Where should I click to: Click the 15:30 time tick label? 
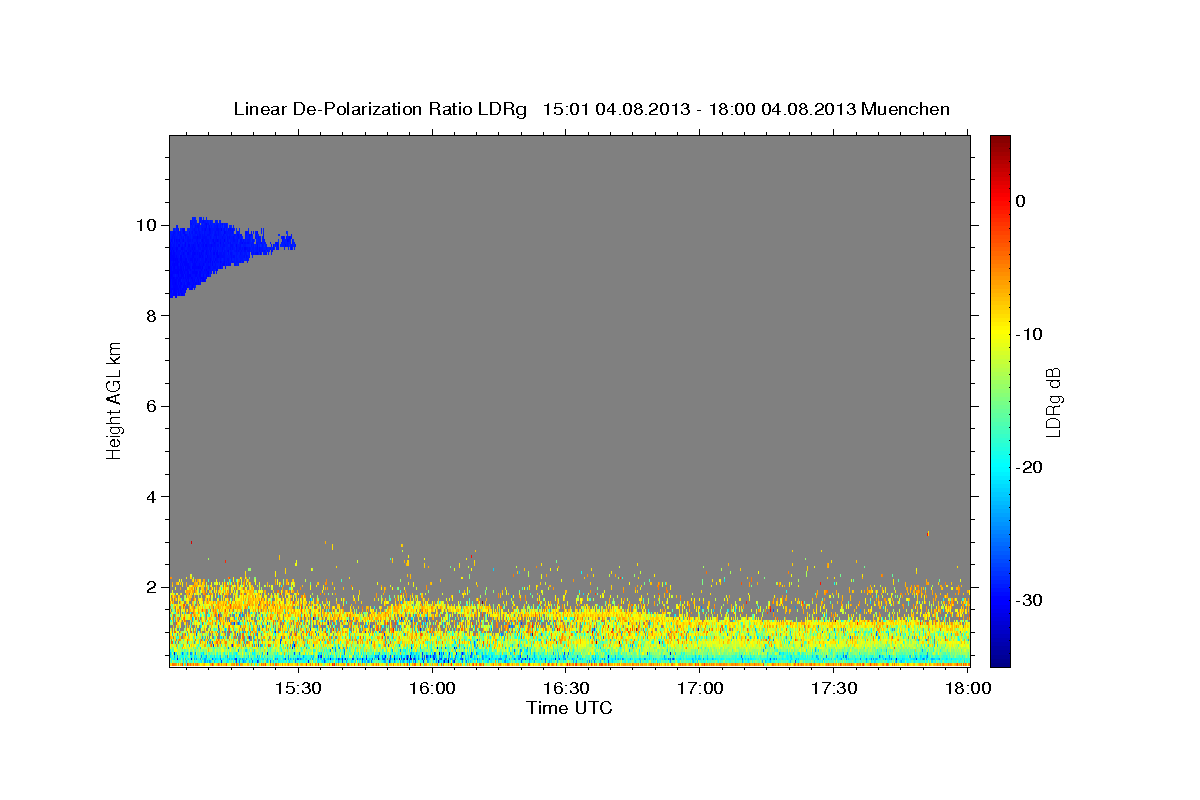click(297, 689)
